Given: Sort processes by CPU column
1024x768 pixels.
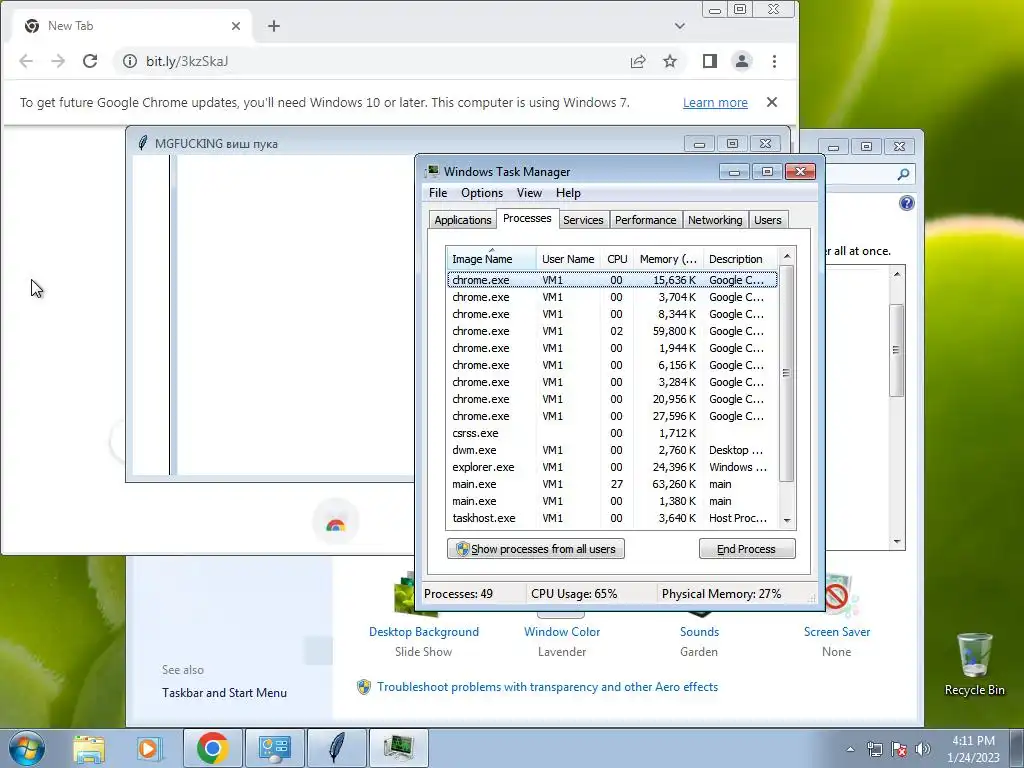Looking at the screenshot, I should 617,259.
